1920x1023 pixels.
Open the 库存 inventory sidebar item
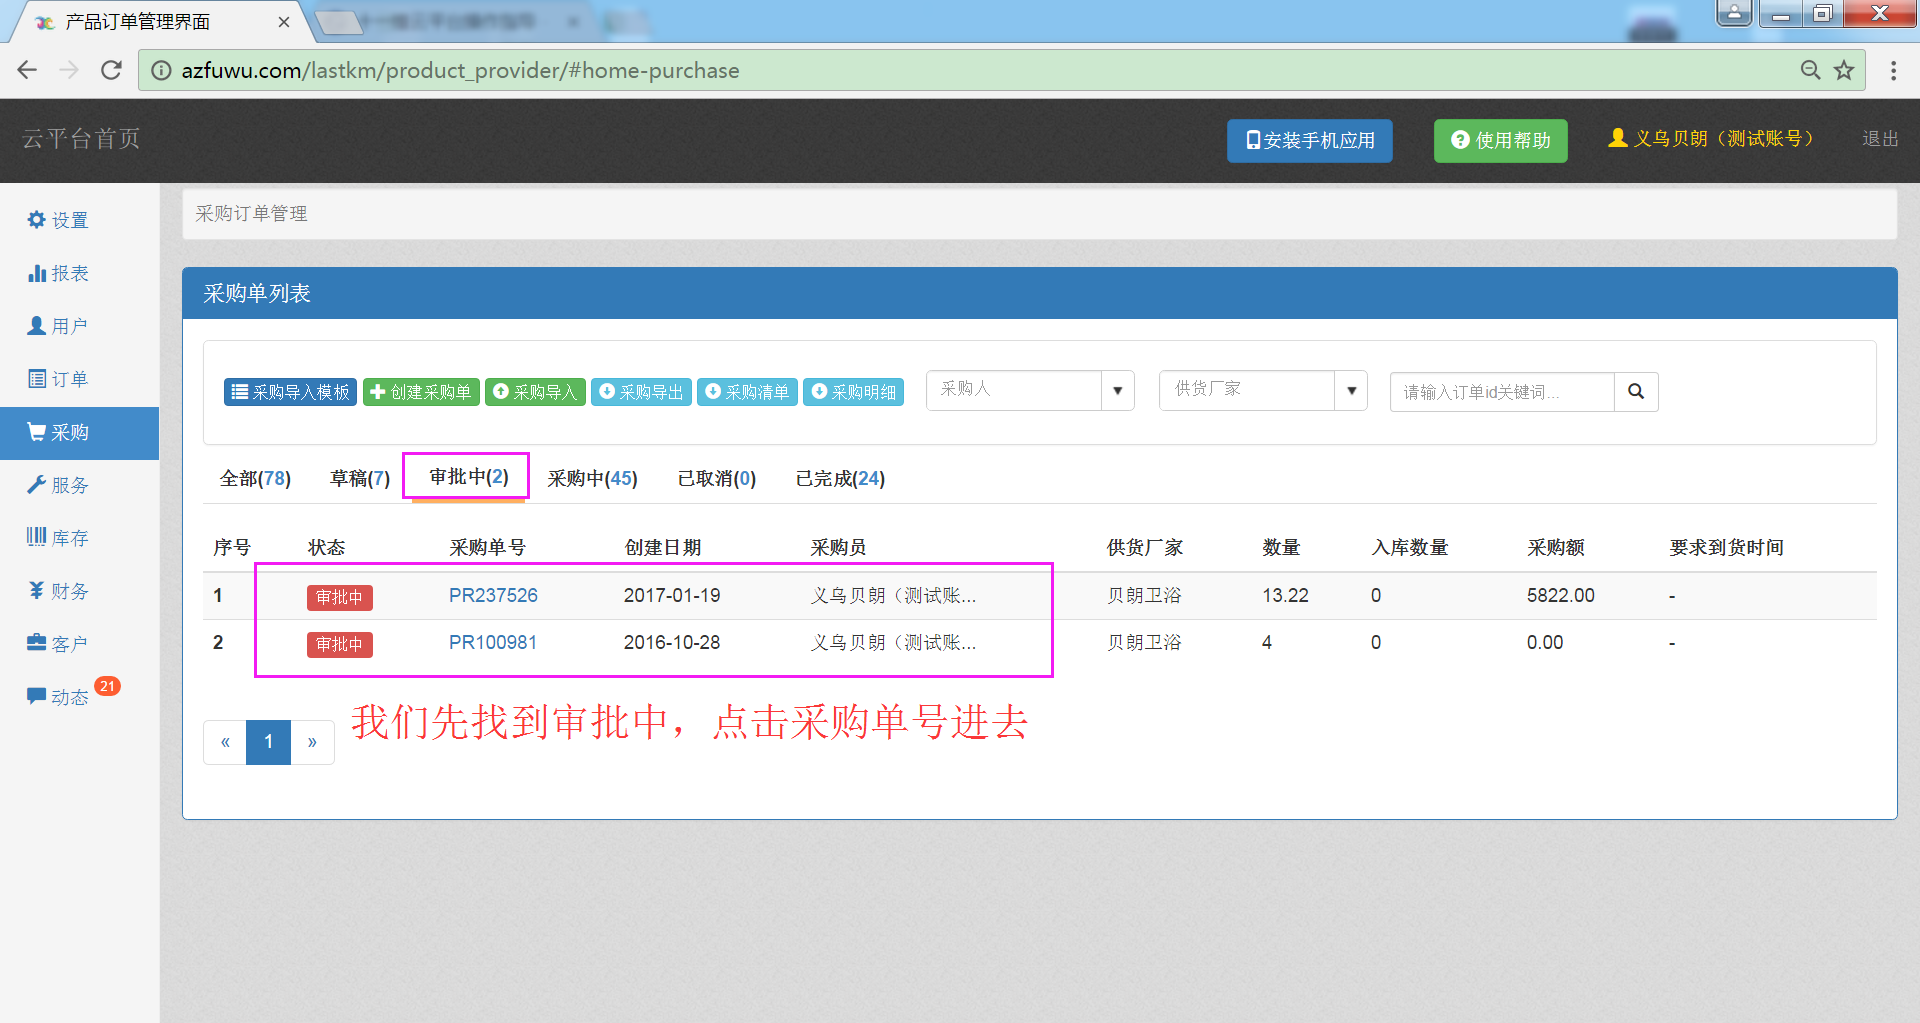pos(58,538)
